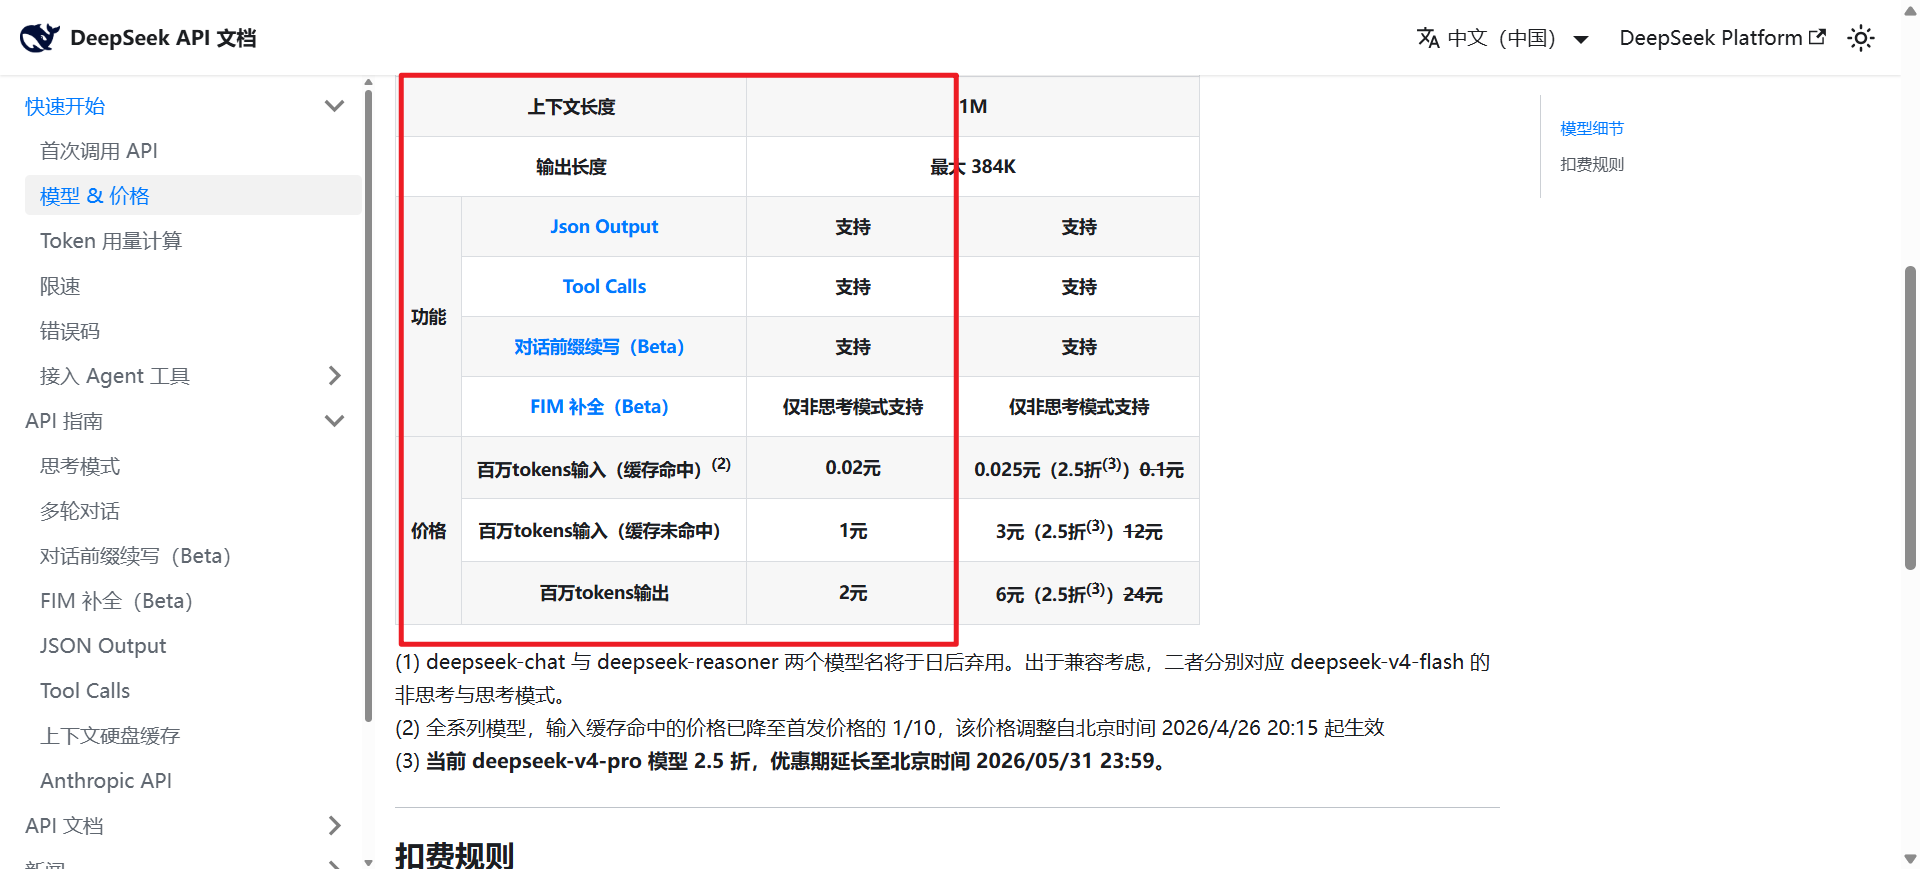
Task: Open Anthropic API in the sidebar
Action: [x=106, y=781]
